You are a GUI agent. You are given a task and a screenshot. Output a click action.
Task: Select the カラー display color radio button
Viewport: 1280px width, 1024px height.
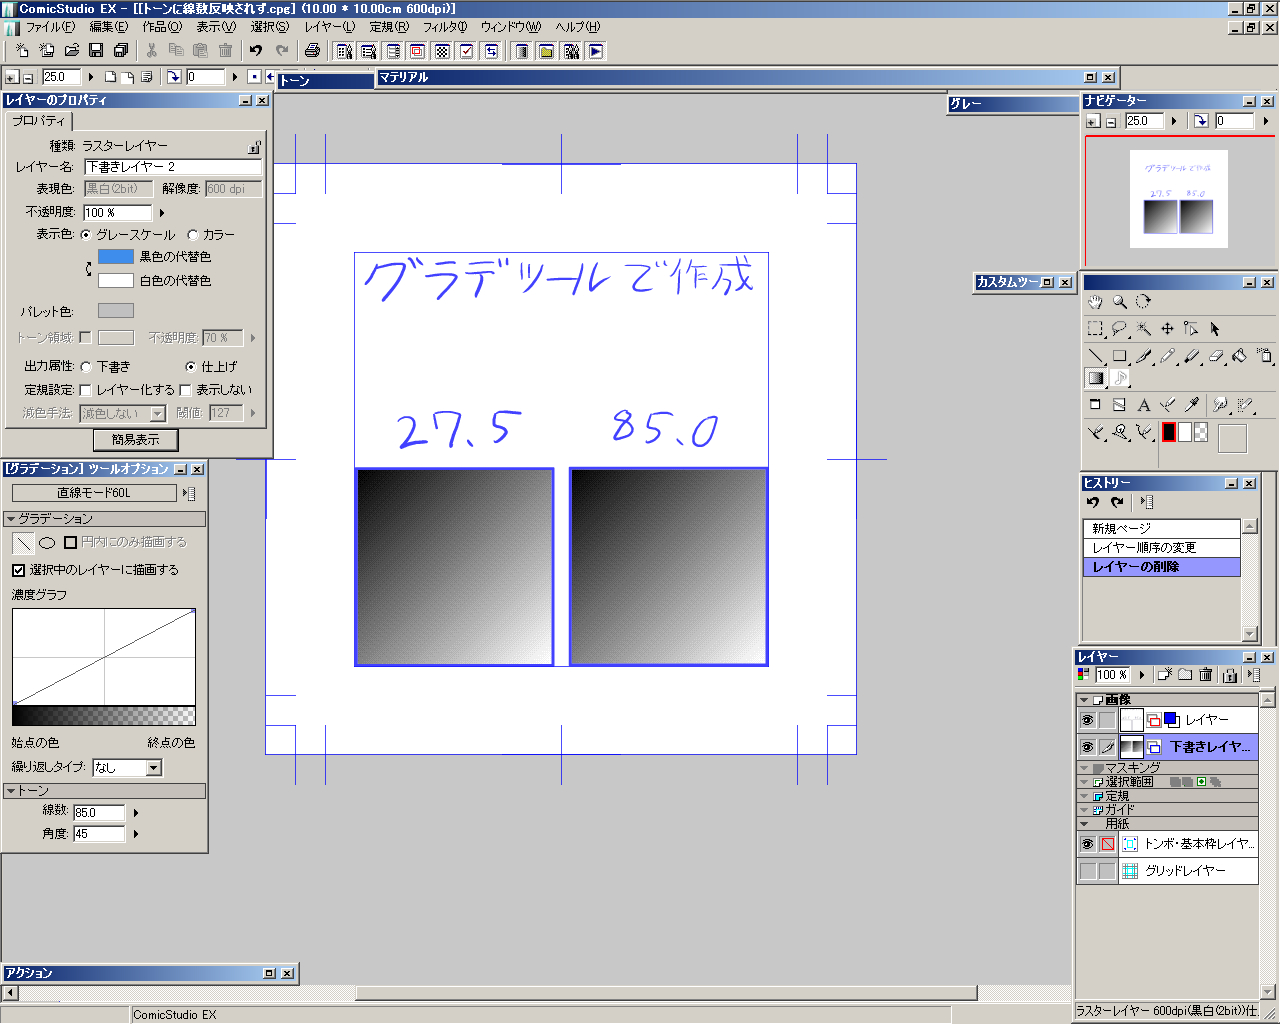[193, 235]
